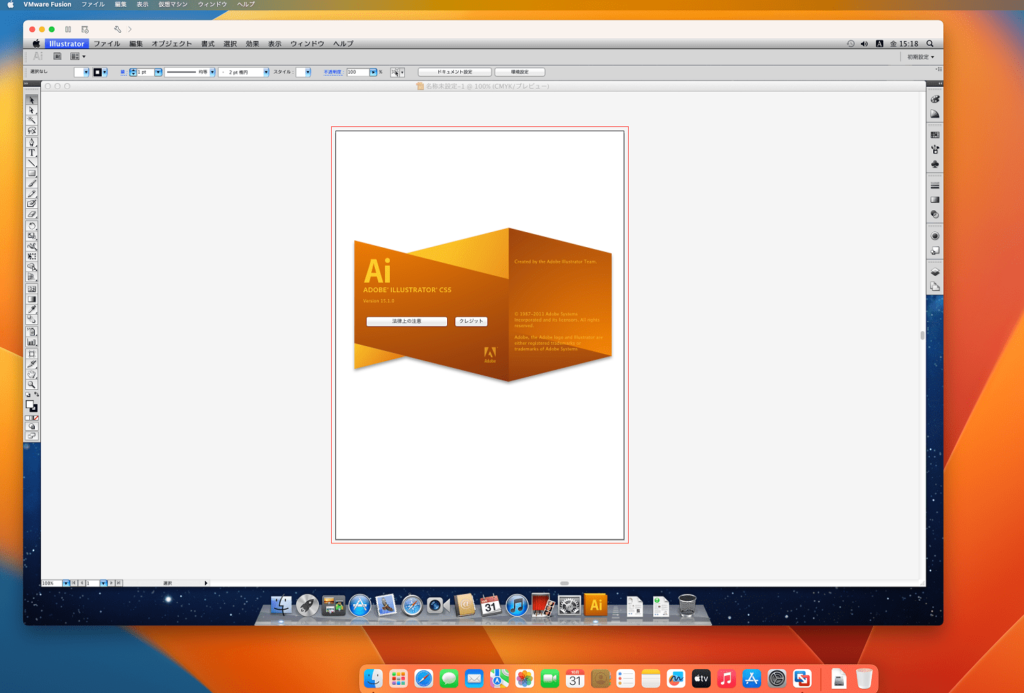The width and height of the screenshot is (1024, 693).
Task: Select the Zoom tool magnifier
Action: (31, 385)
